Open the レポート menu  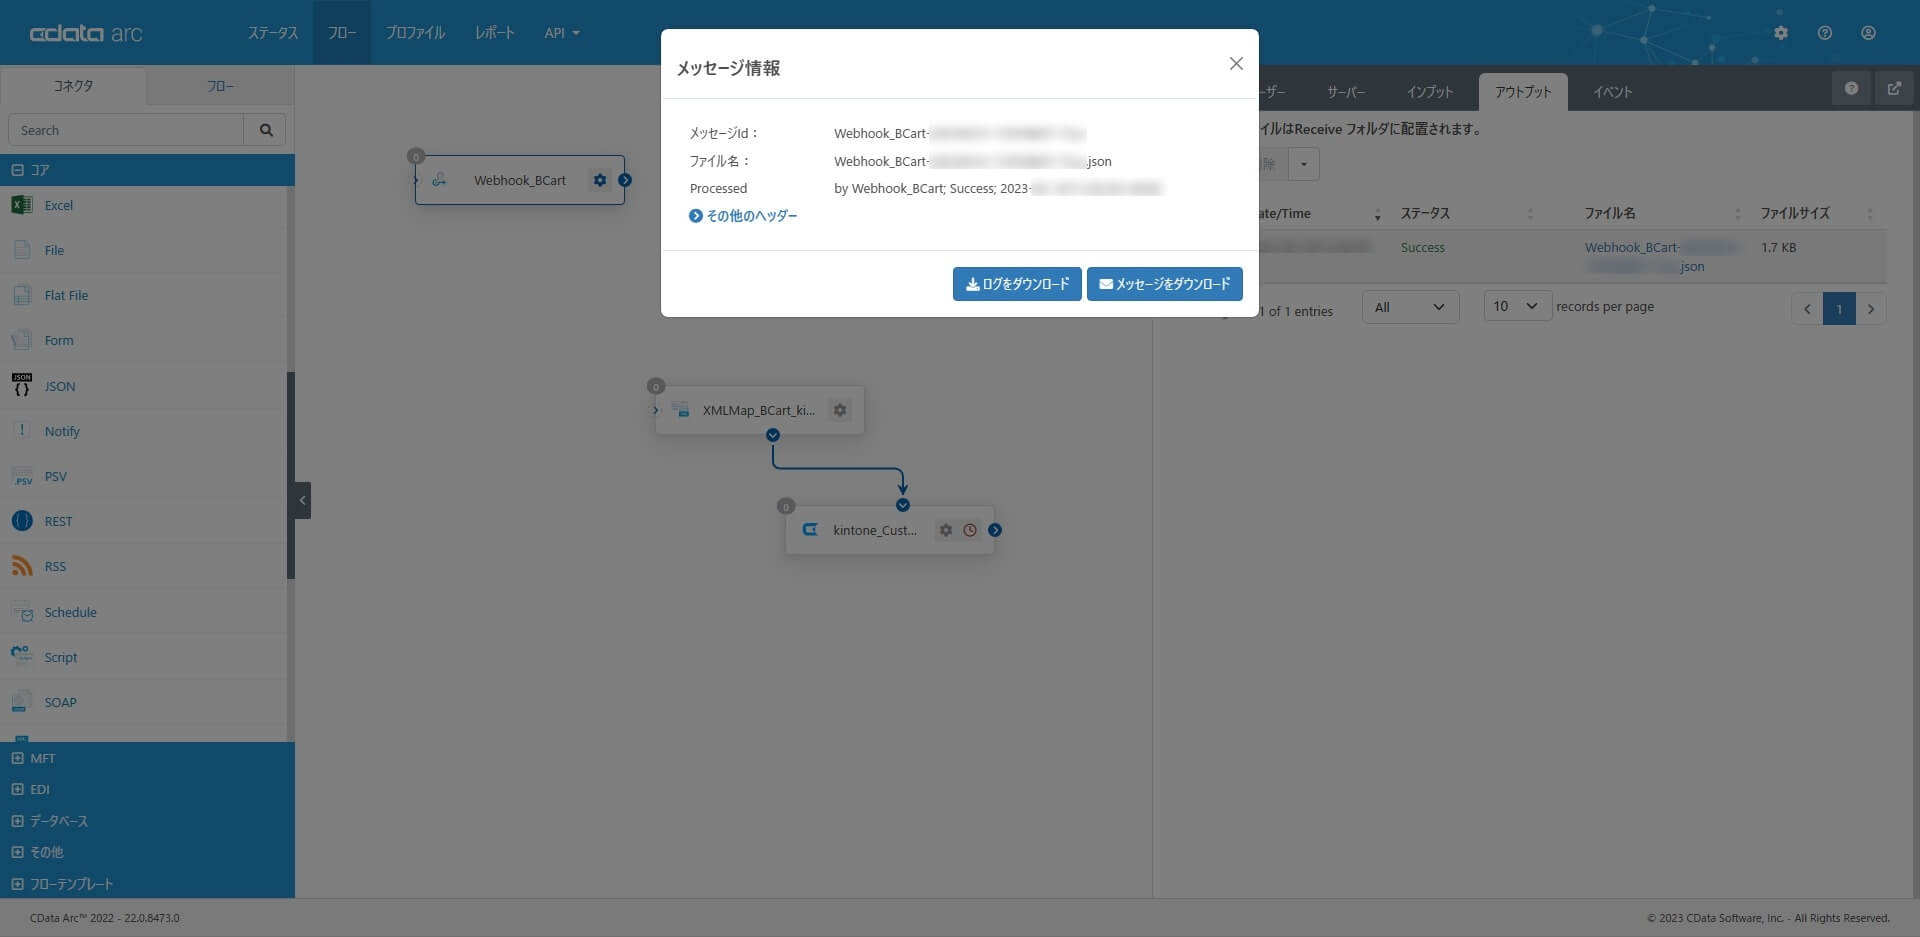(495, 33)
